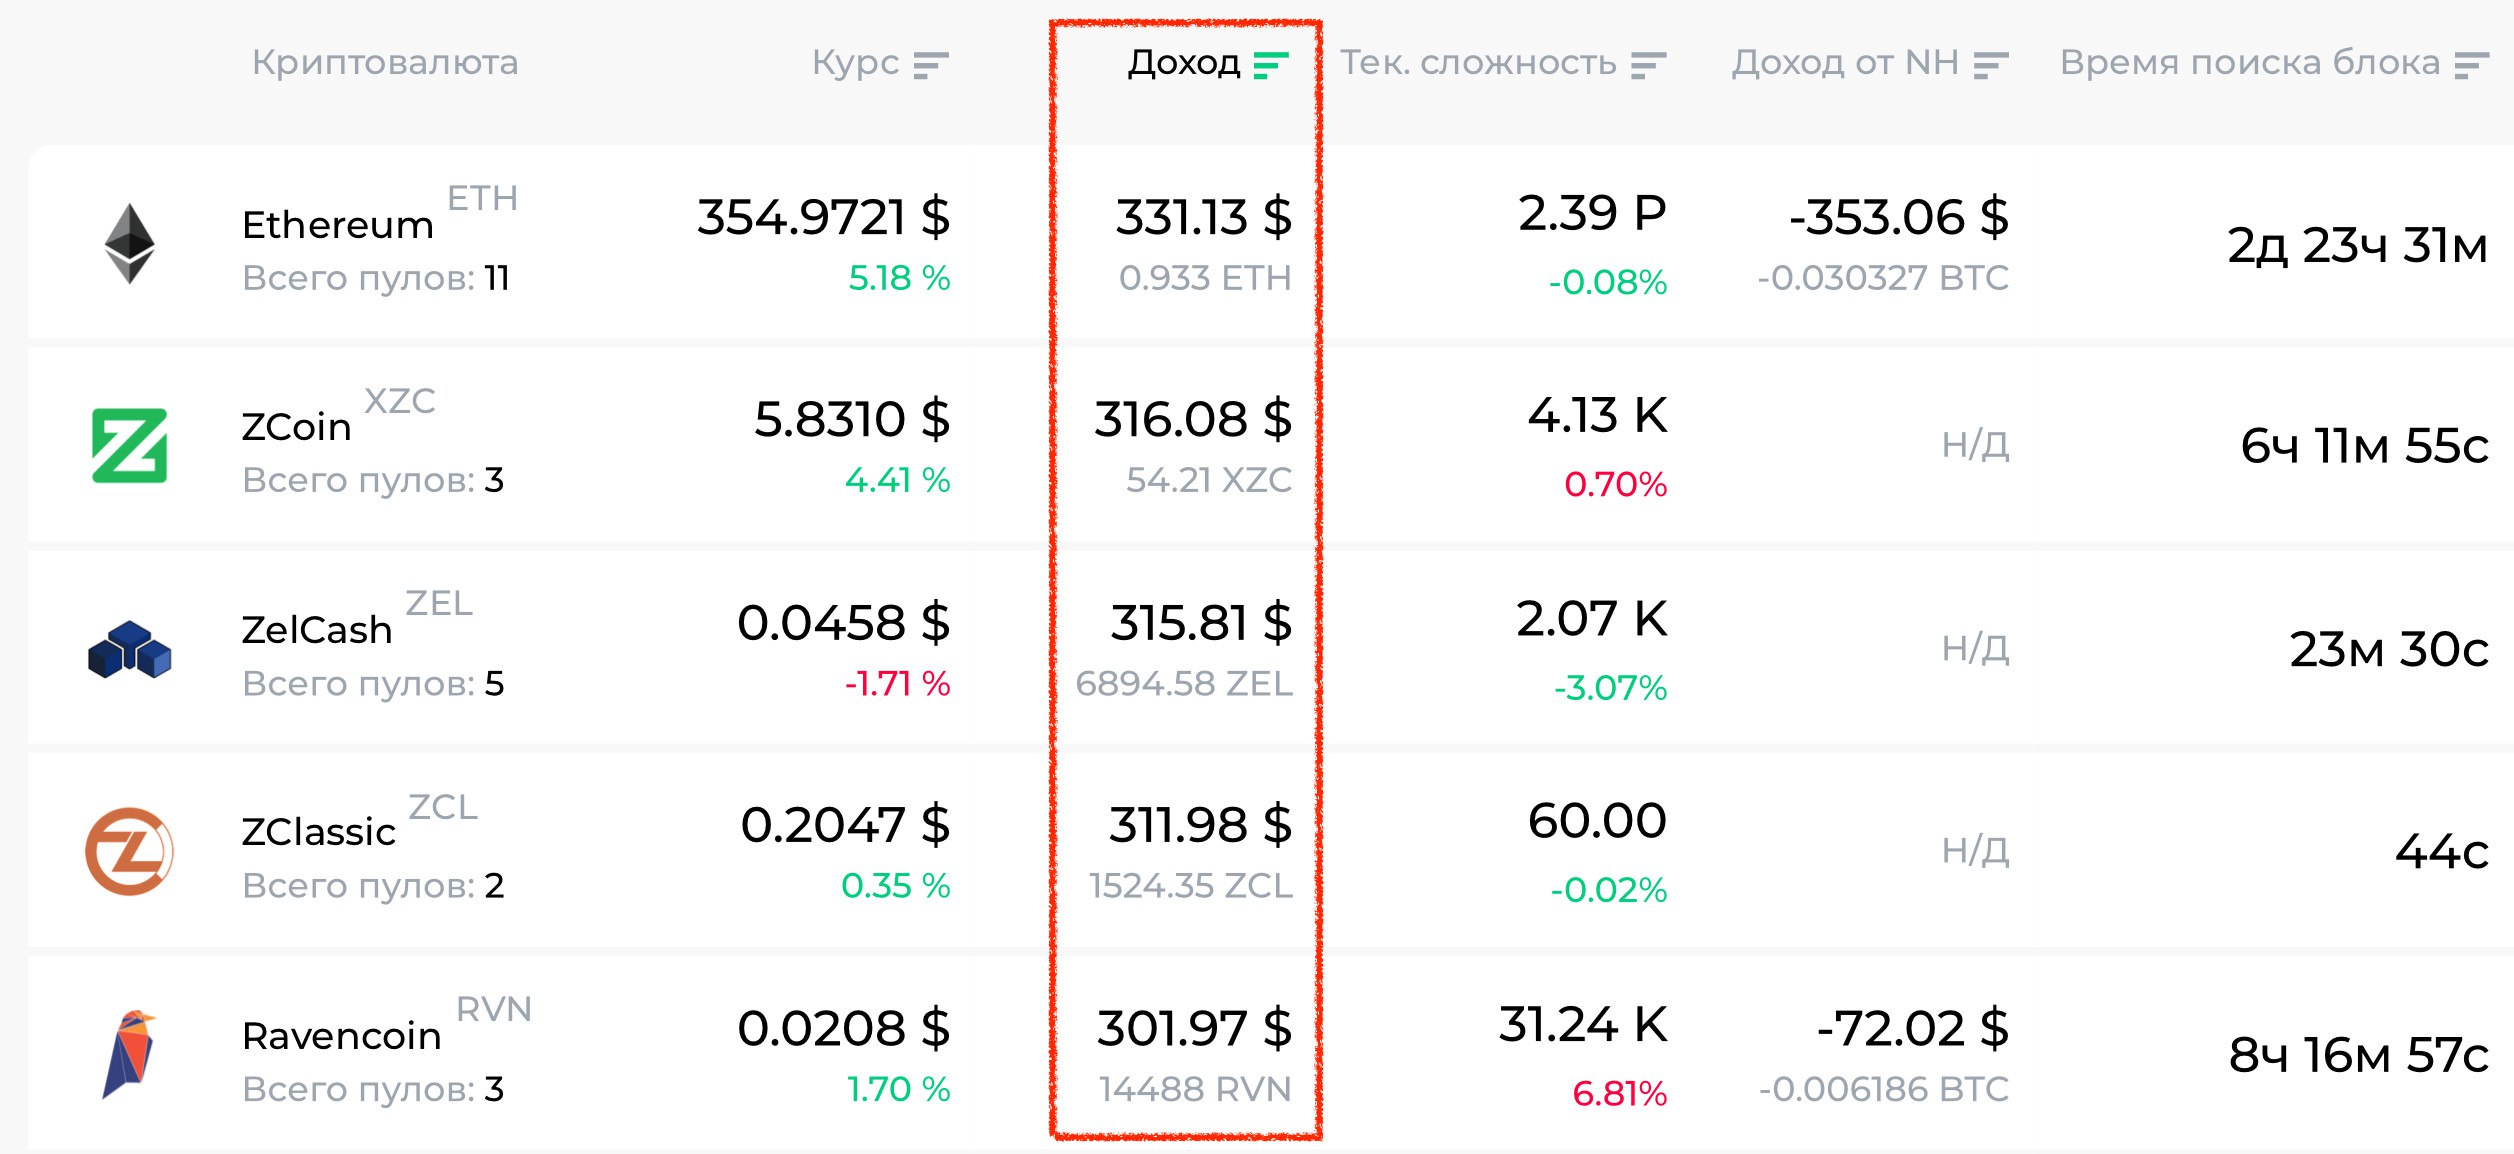Open the Ethereum coin name link
Image resolution: width=2514 pixels, height=1154 pixels.
pos(338,225)
